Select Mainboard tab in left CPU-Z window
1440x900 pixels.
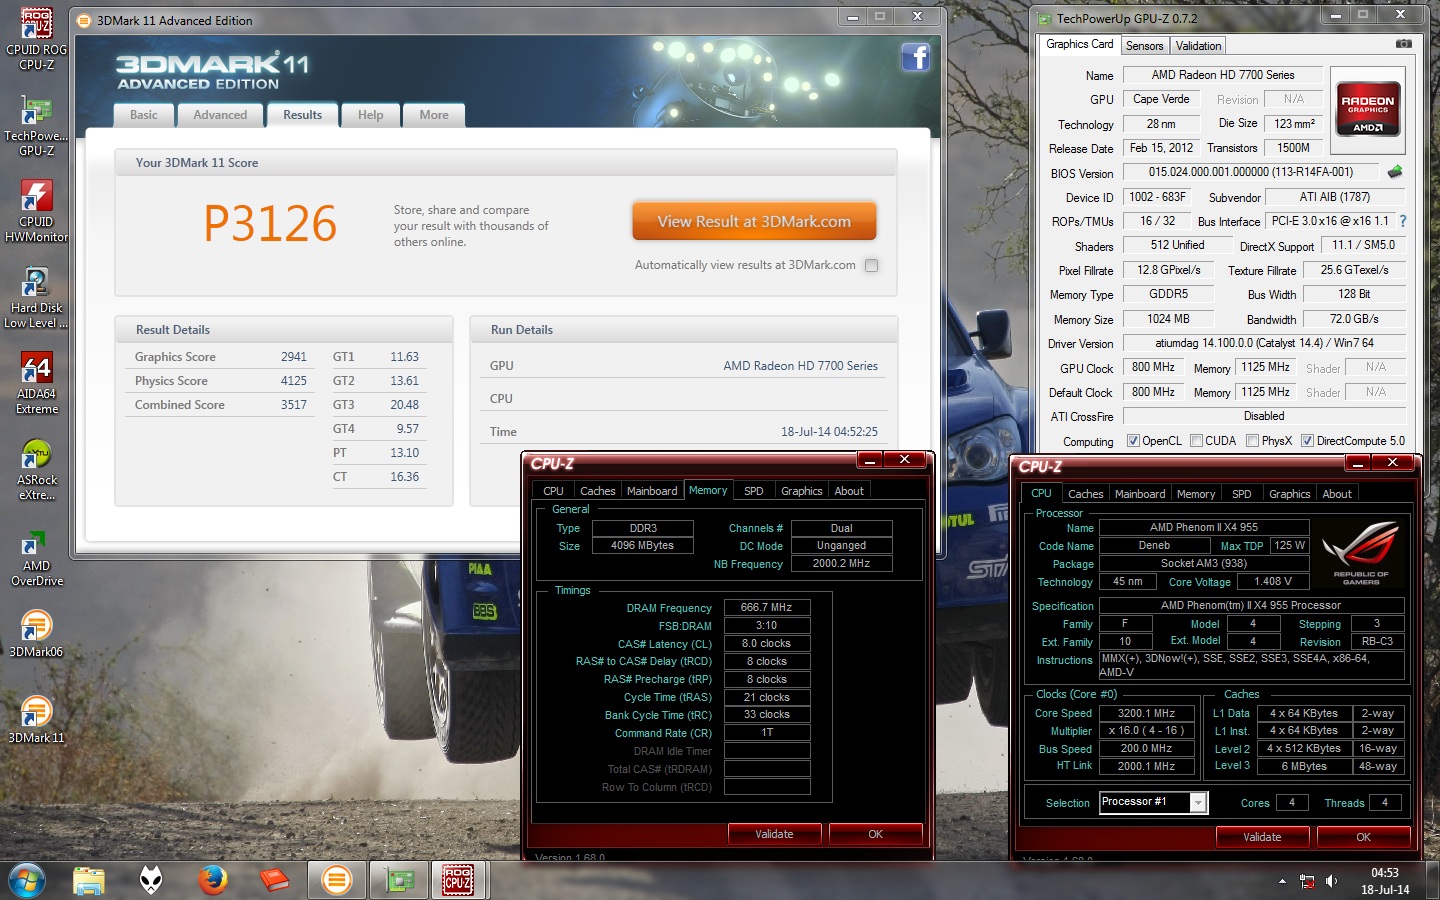coord(652,491)
